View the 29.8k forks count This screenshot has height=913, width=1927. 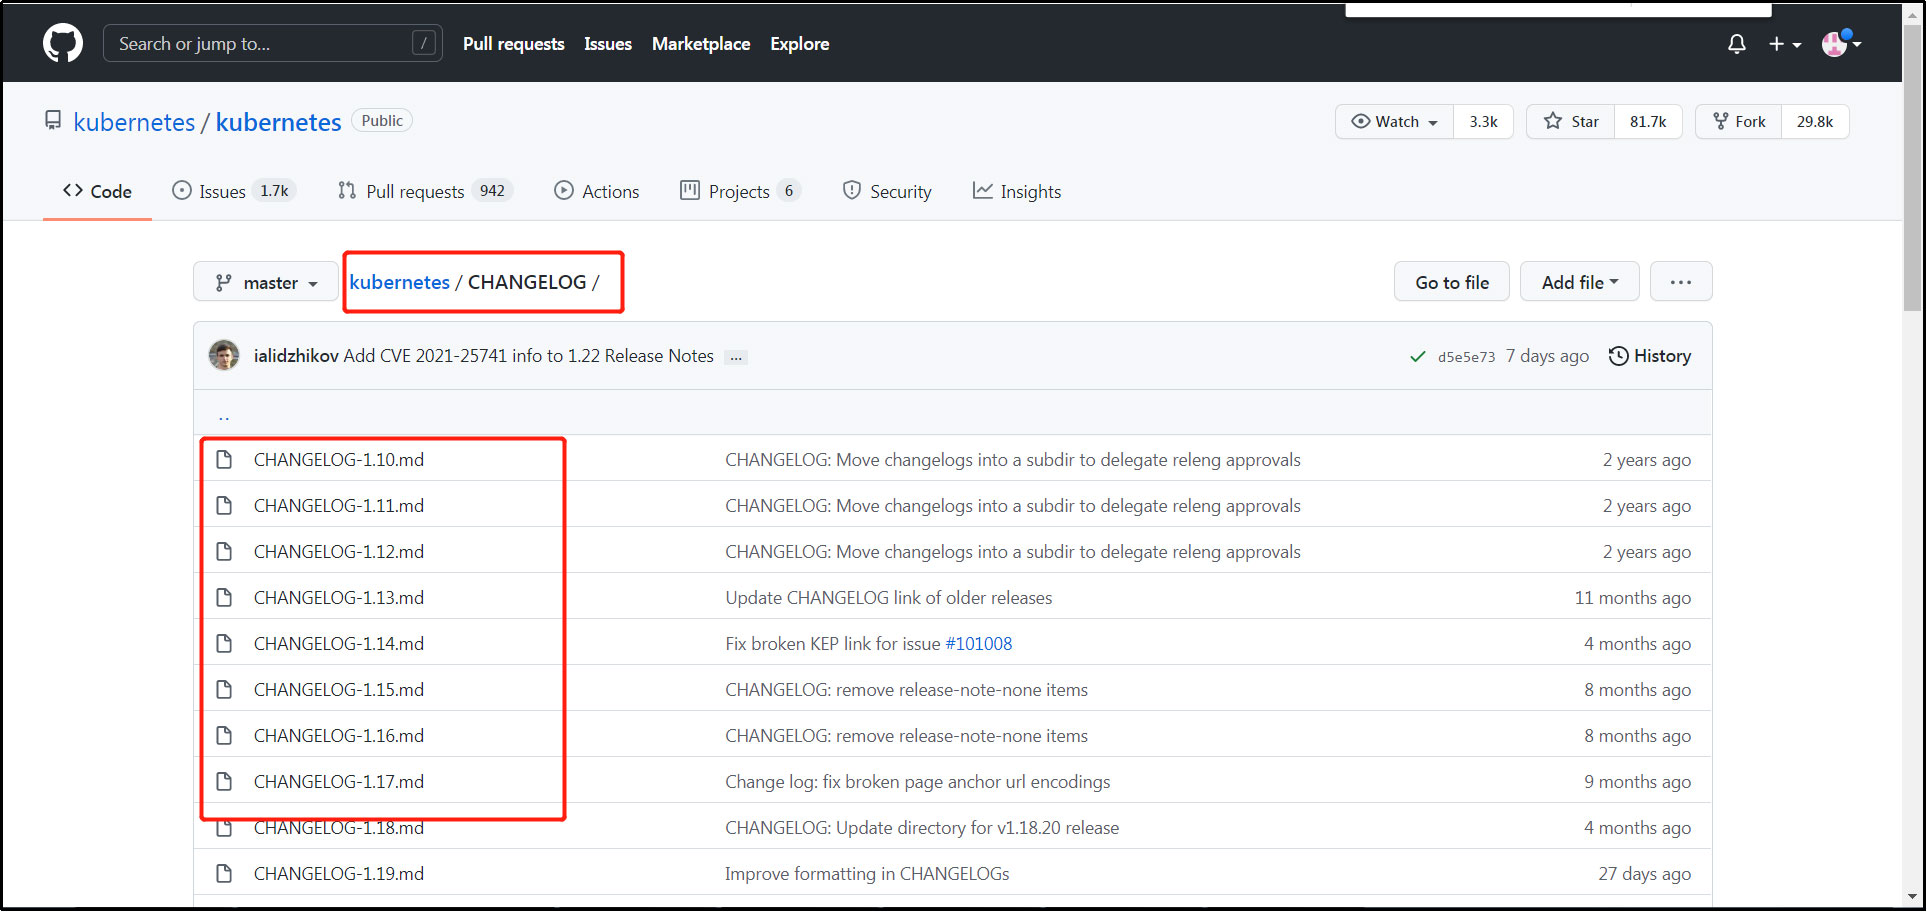1815,121
